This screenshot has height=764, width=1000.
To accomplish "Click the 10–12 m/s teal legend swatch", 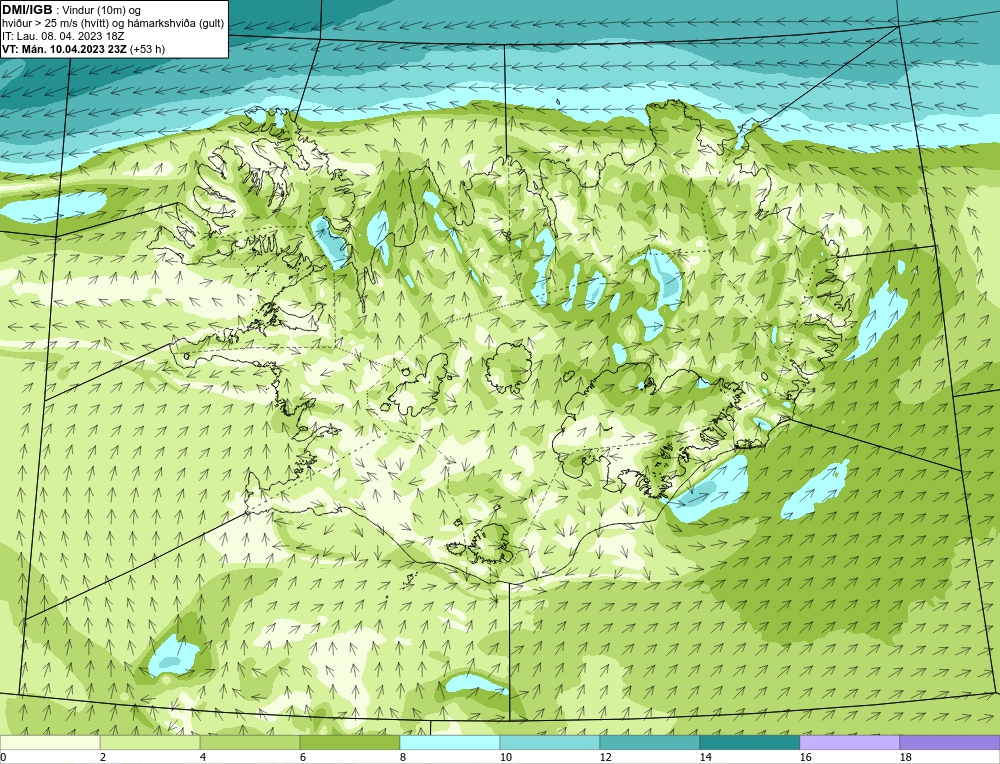I will point(550,742).
